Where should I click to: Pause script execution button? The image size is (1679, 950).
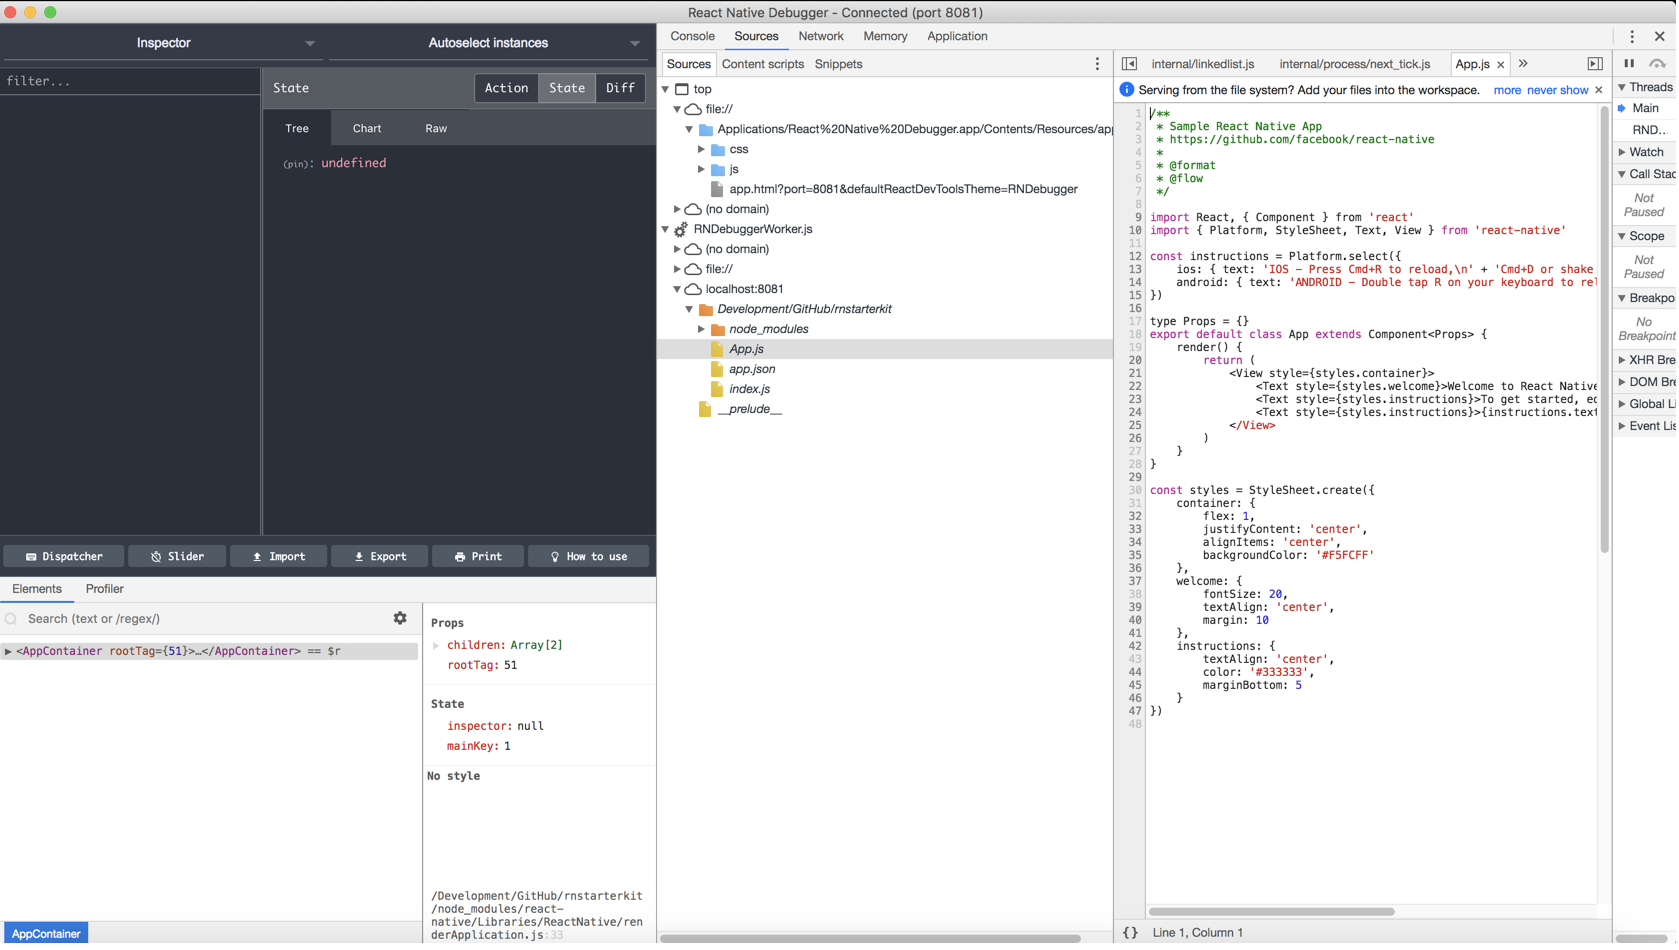tap(1629, 64)
